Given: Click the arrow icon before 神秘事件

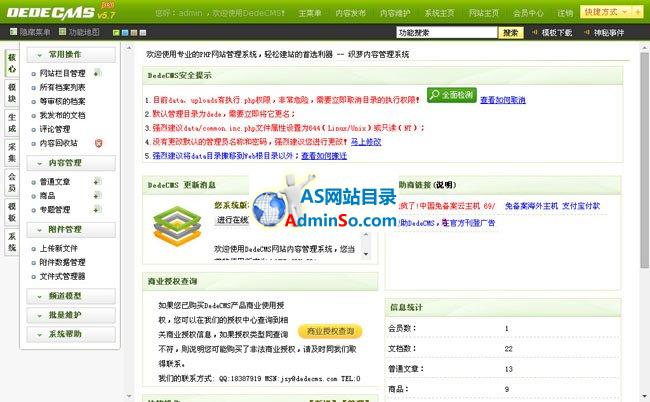Looking at the screenshot, I should [587, 32].
